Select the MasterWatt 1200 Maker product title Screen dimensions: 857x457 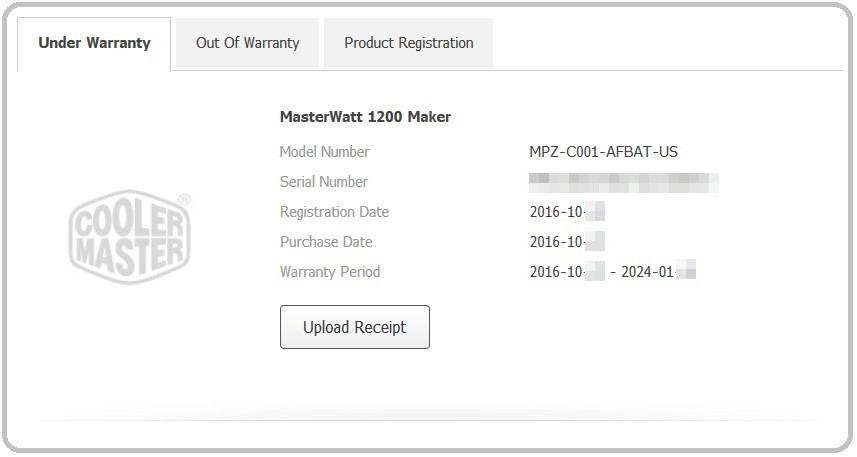(x=365, y=116)
